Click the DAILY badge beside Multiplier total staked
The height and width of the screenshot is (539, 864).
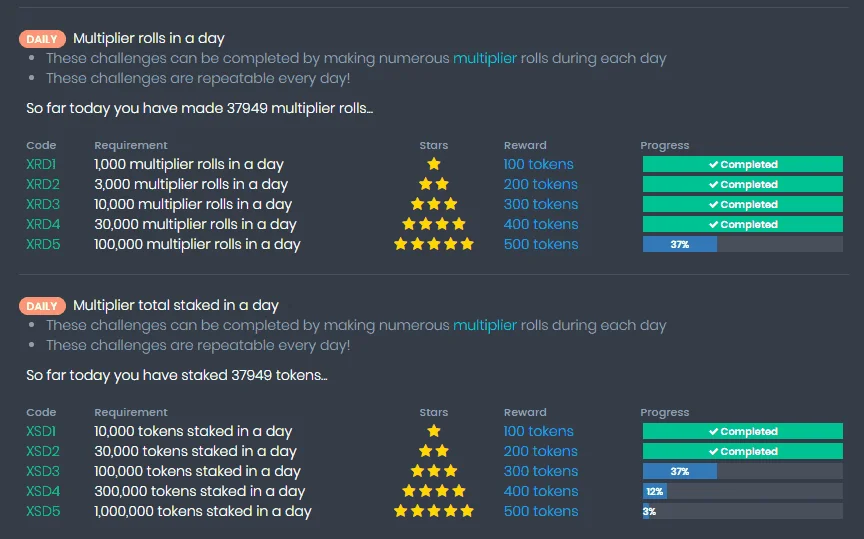pyautogui.click(x=42, y=306)
